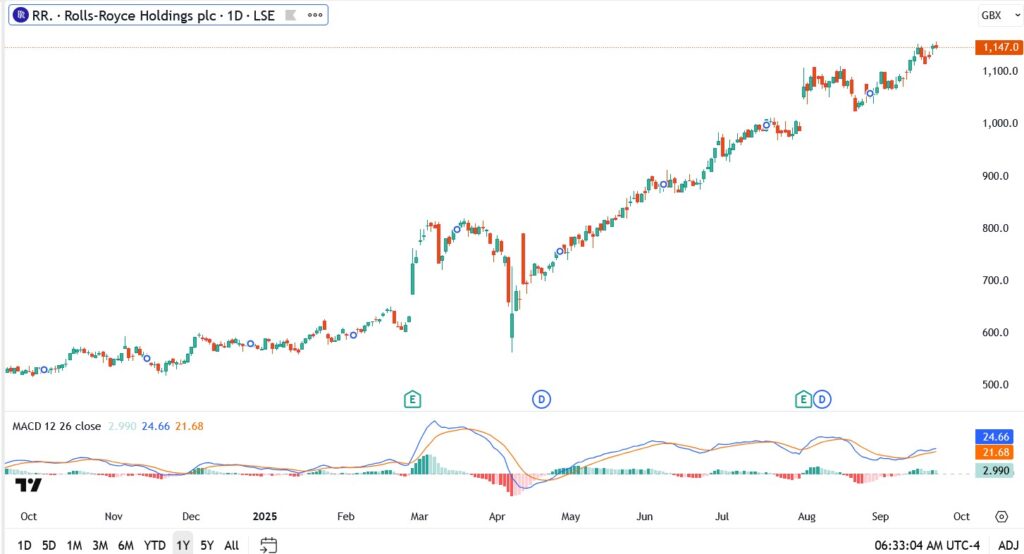Select the 1M time range
The width and height of the screenshot is (1024, 554).
74,545
